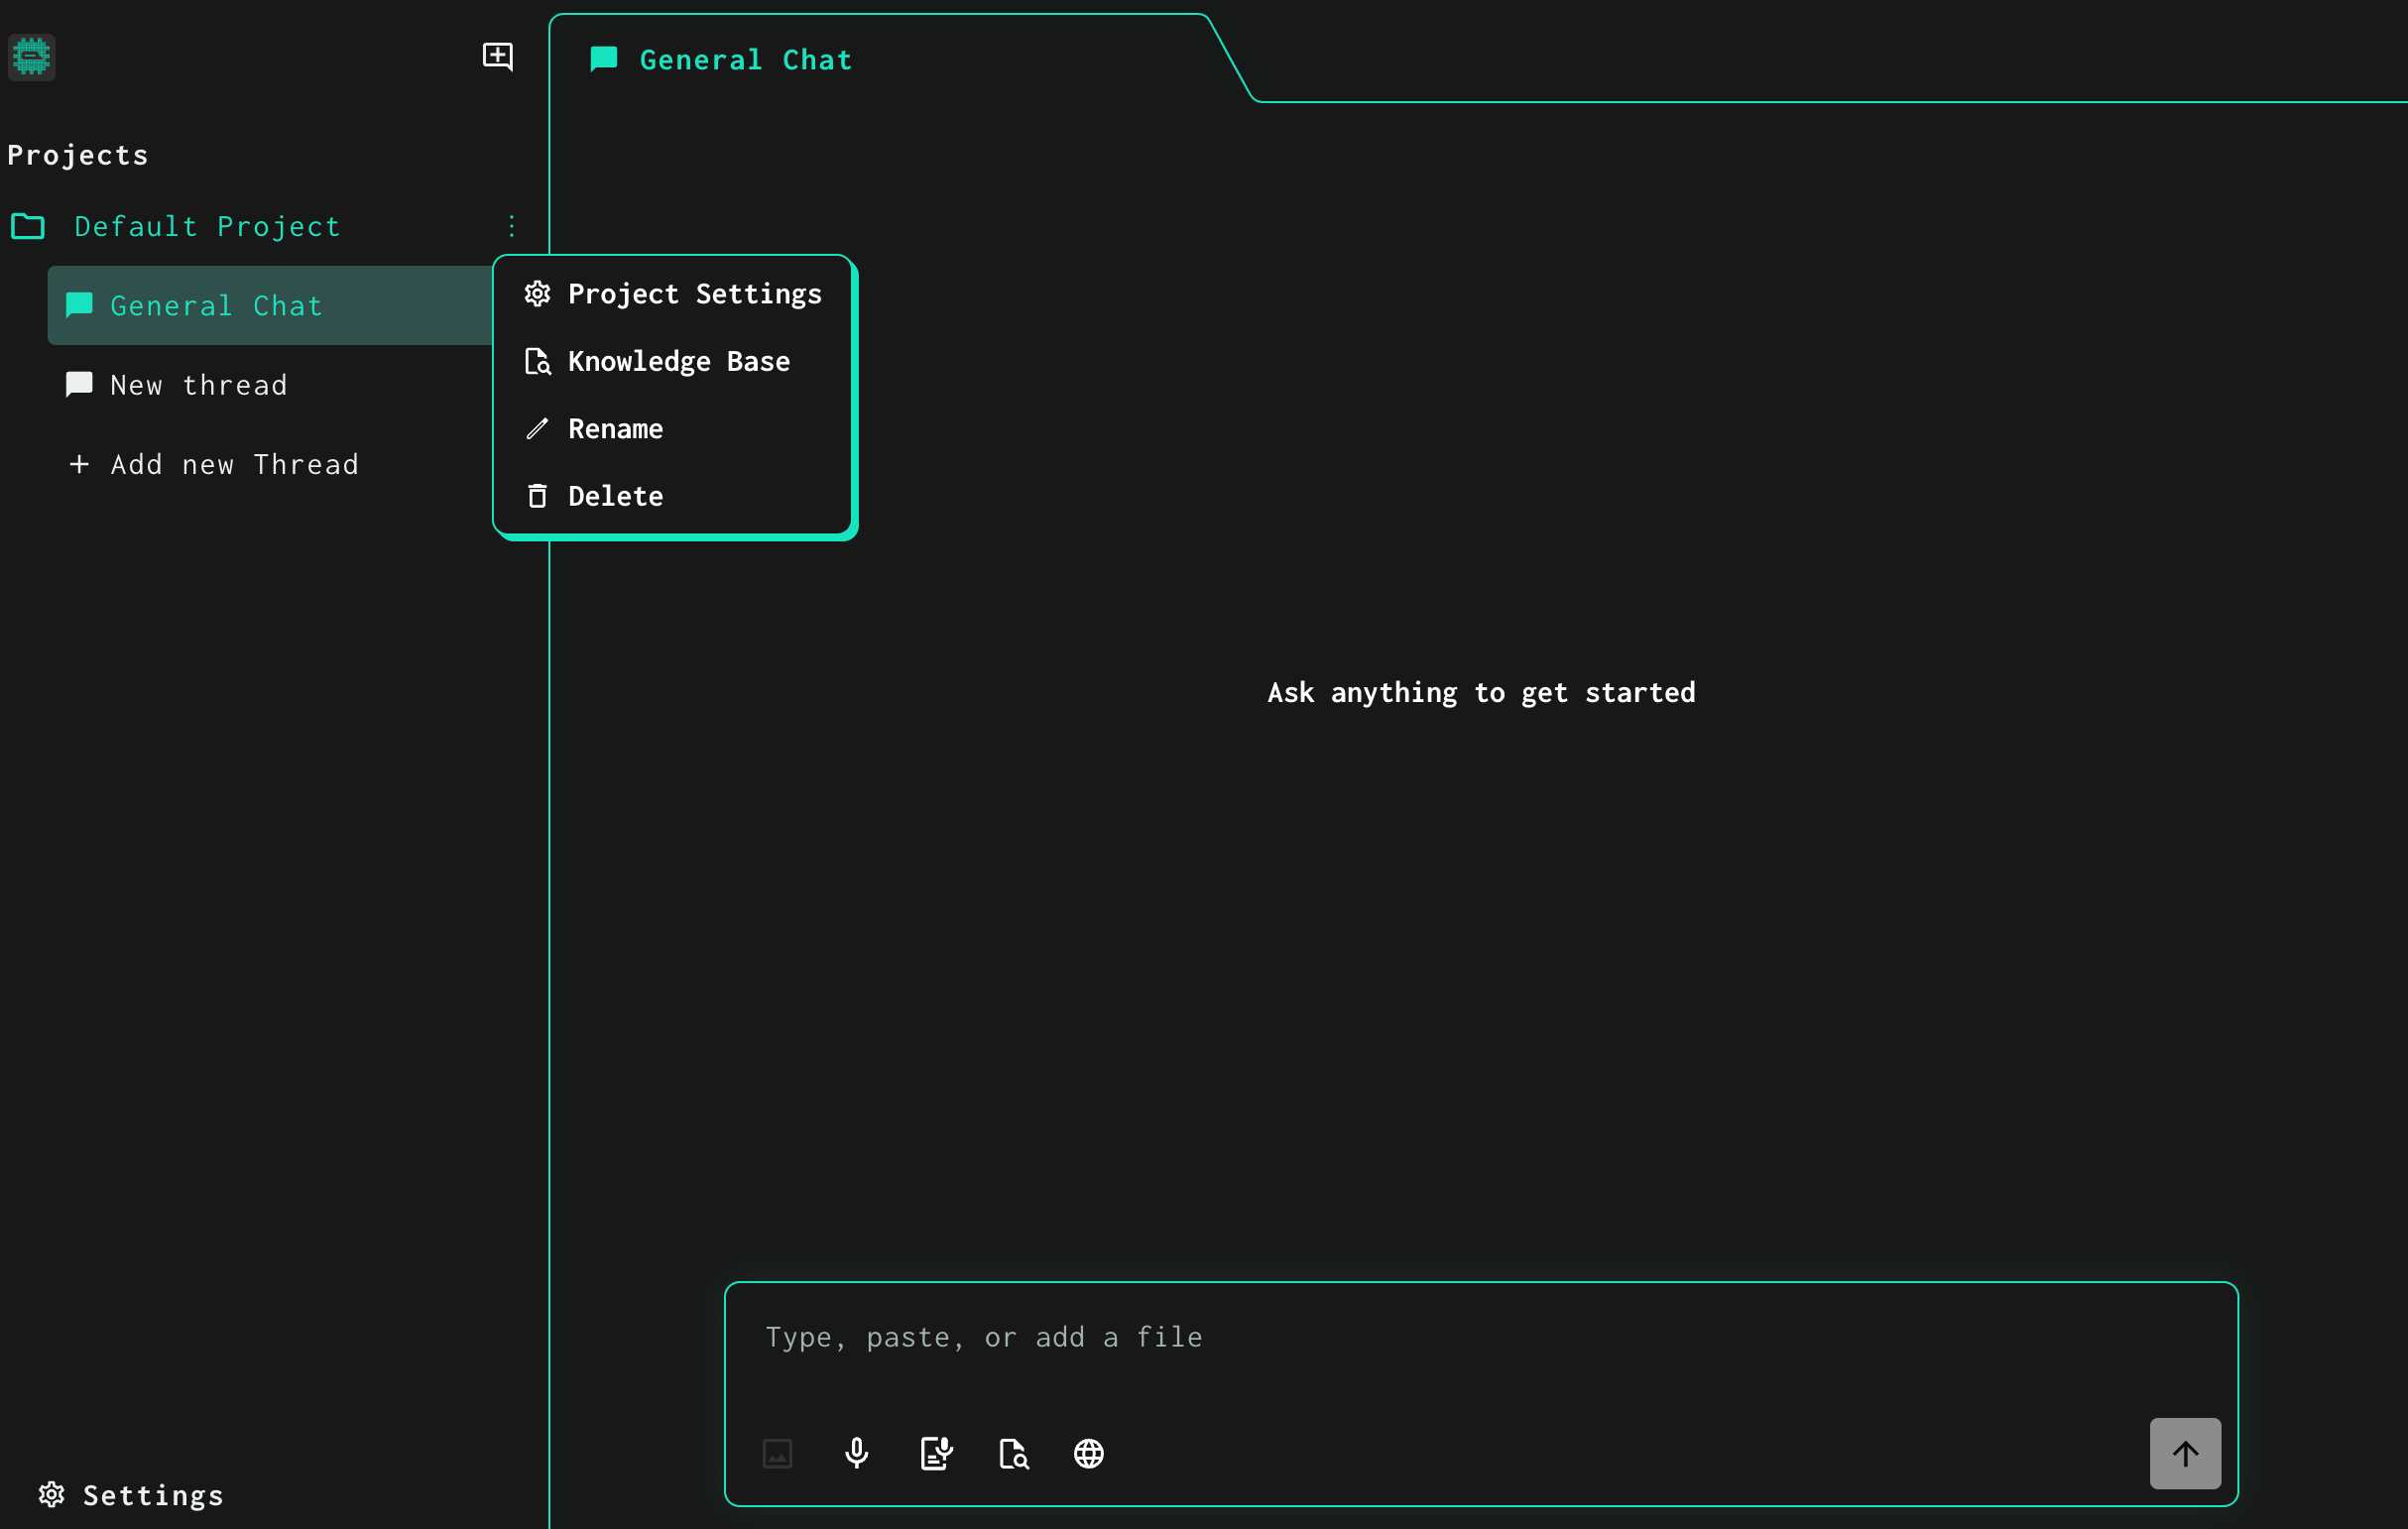Image resolution: width=2408 pixels, height=1529 pixels.
Task: Open the New thread item
Action: click(x=198, y=385)
